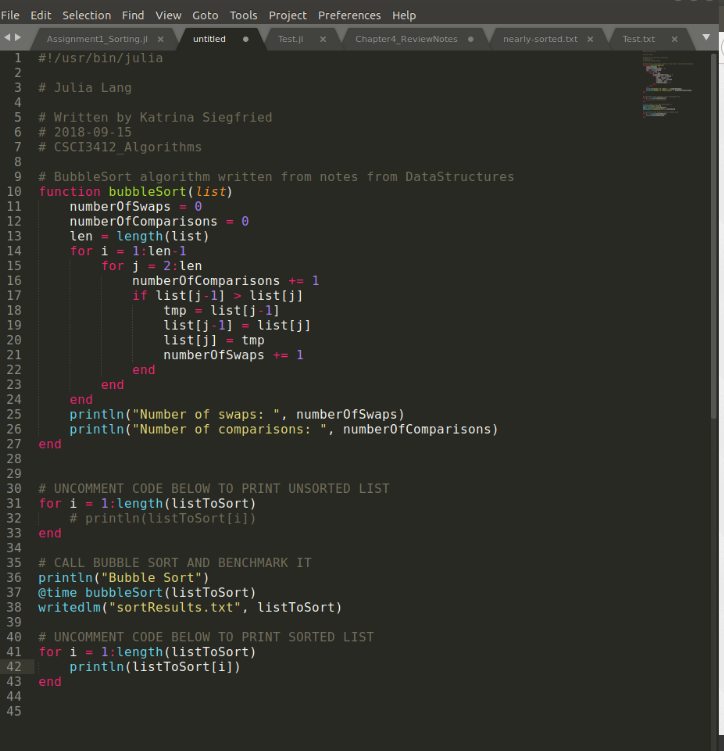Switch to the nearly-sorted.txt tab
The image size is (724, 751).
tap(540, 39)
